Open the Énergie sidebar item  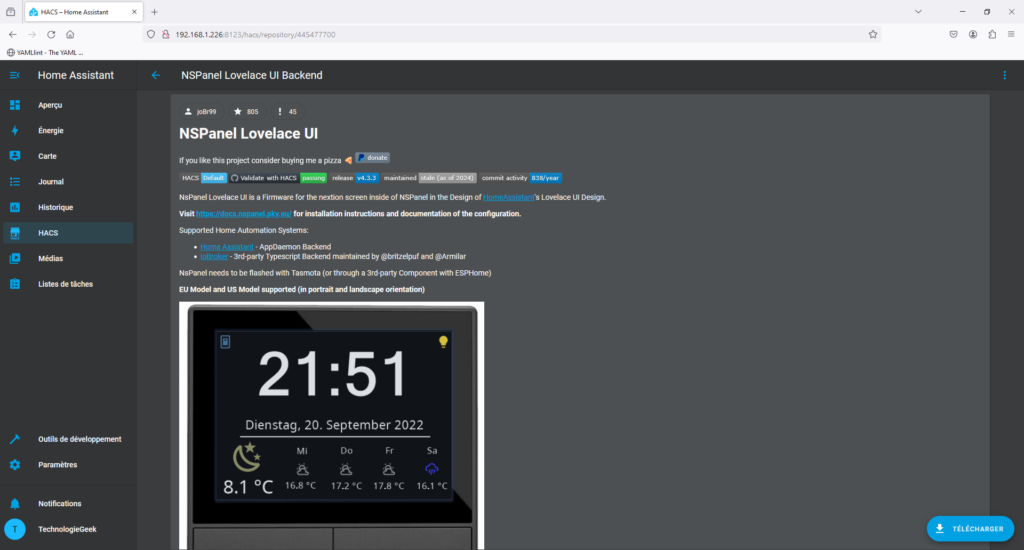[x=68, y=131]
